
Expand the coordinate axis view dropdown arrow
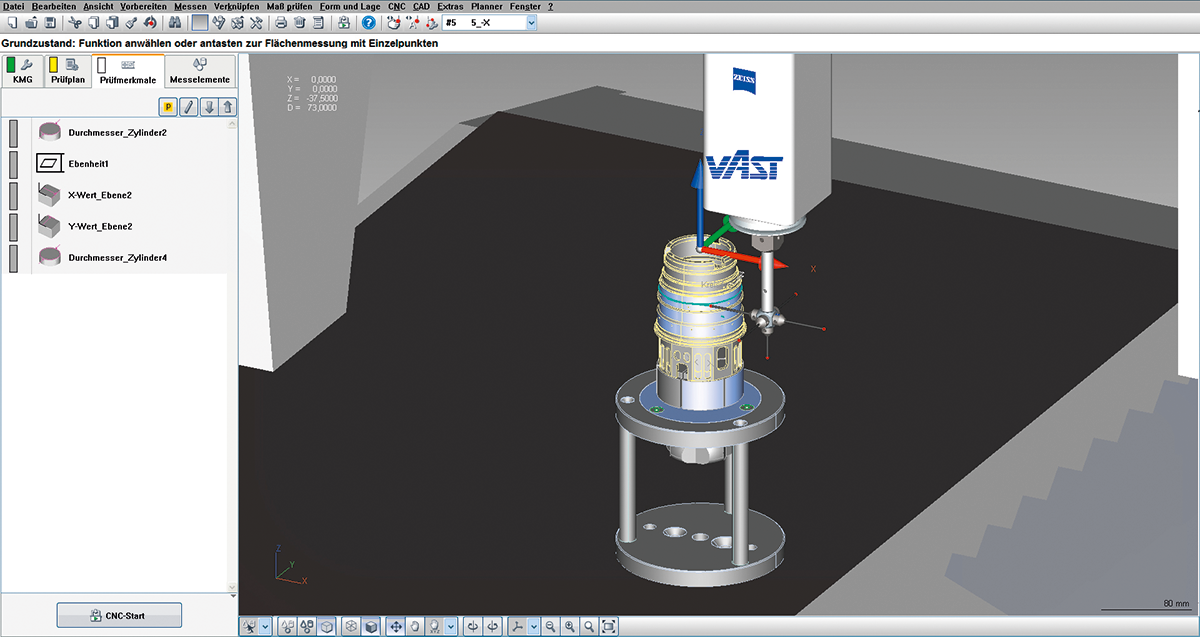click(x=534, y=626)
